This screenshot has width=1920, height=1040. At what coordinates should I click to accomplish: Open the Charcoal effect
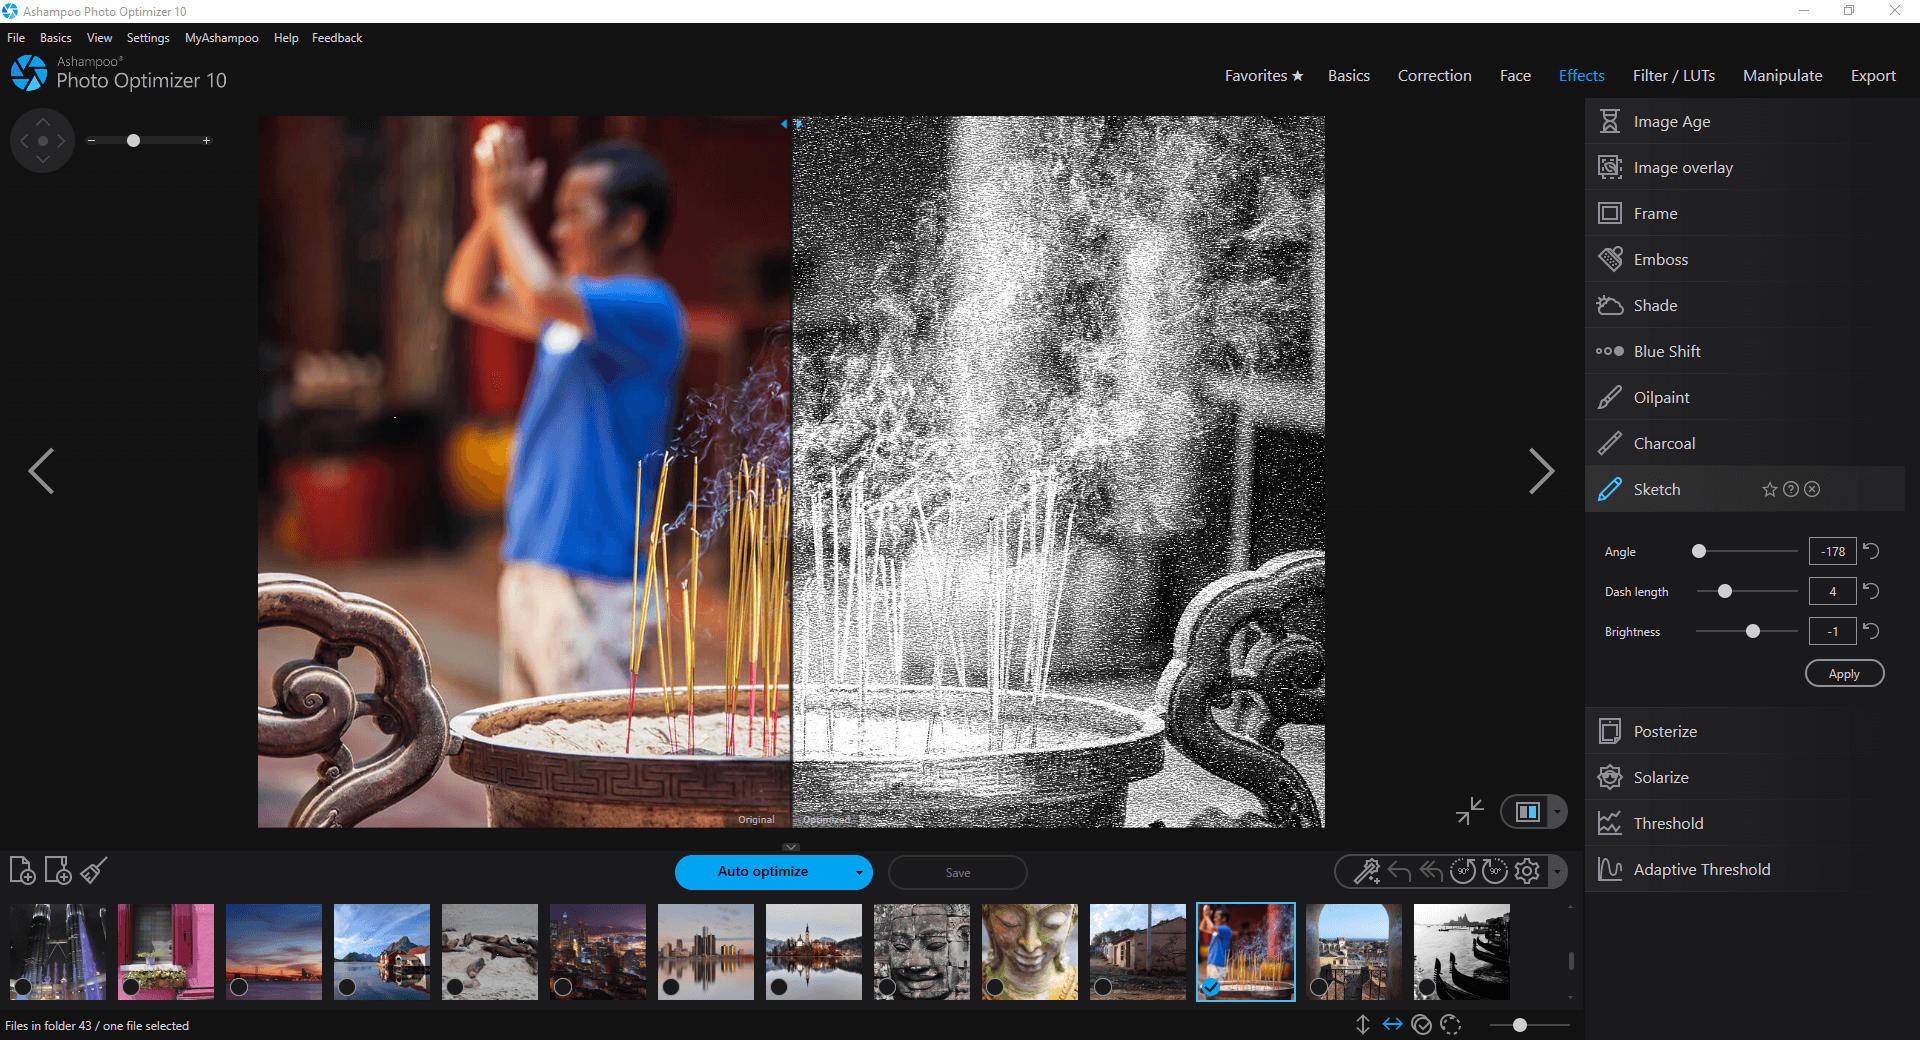pos(1663,443)
